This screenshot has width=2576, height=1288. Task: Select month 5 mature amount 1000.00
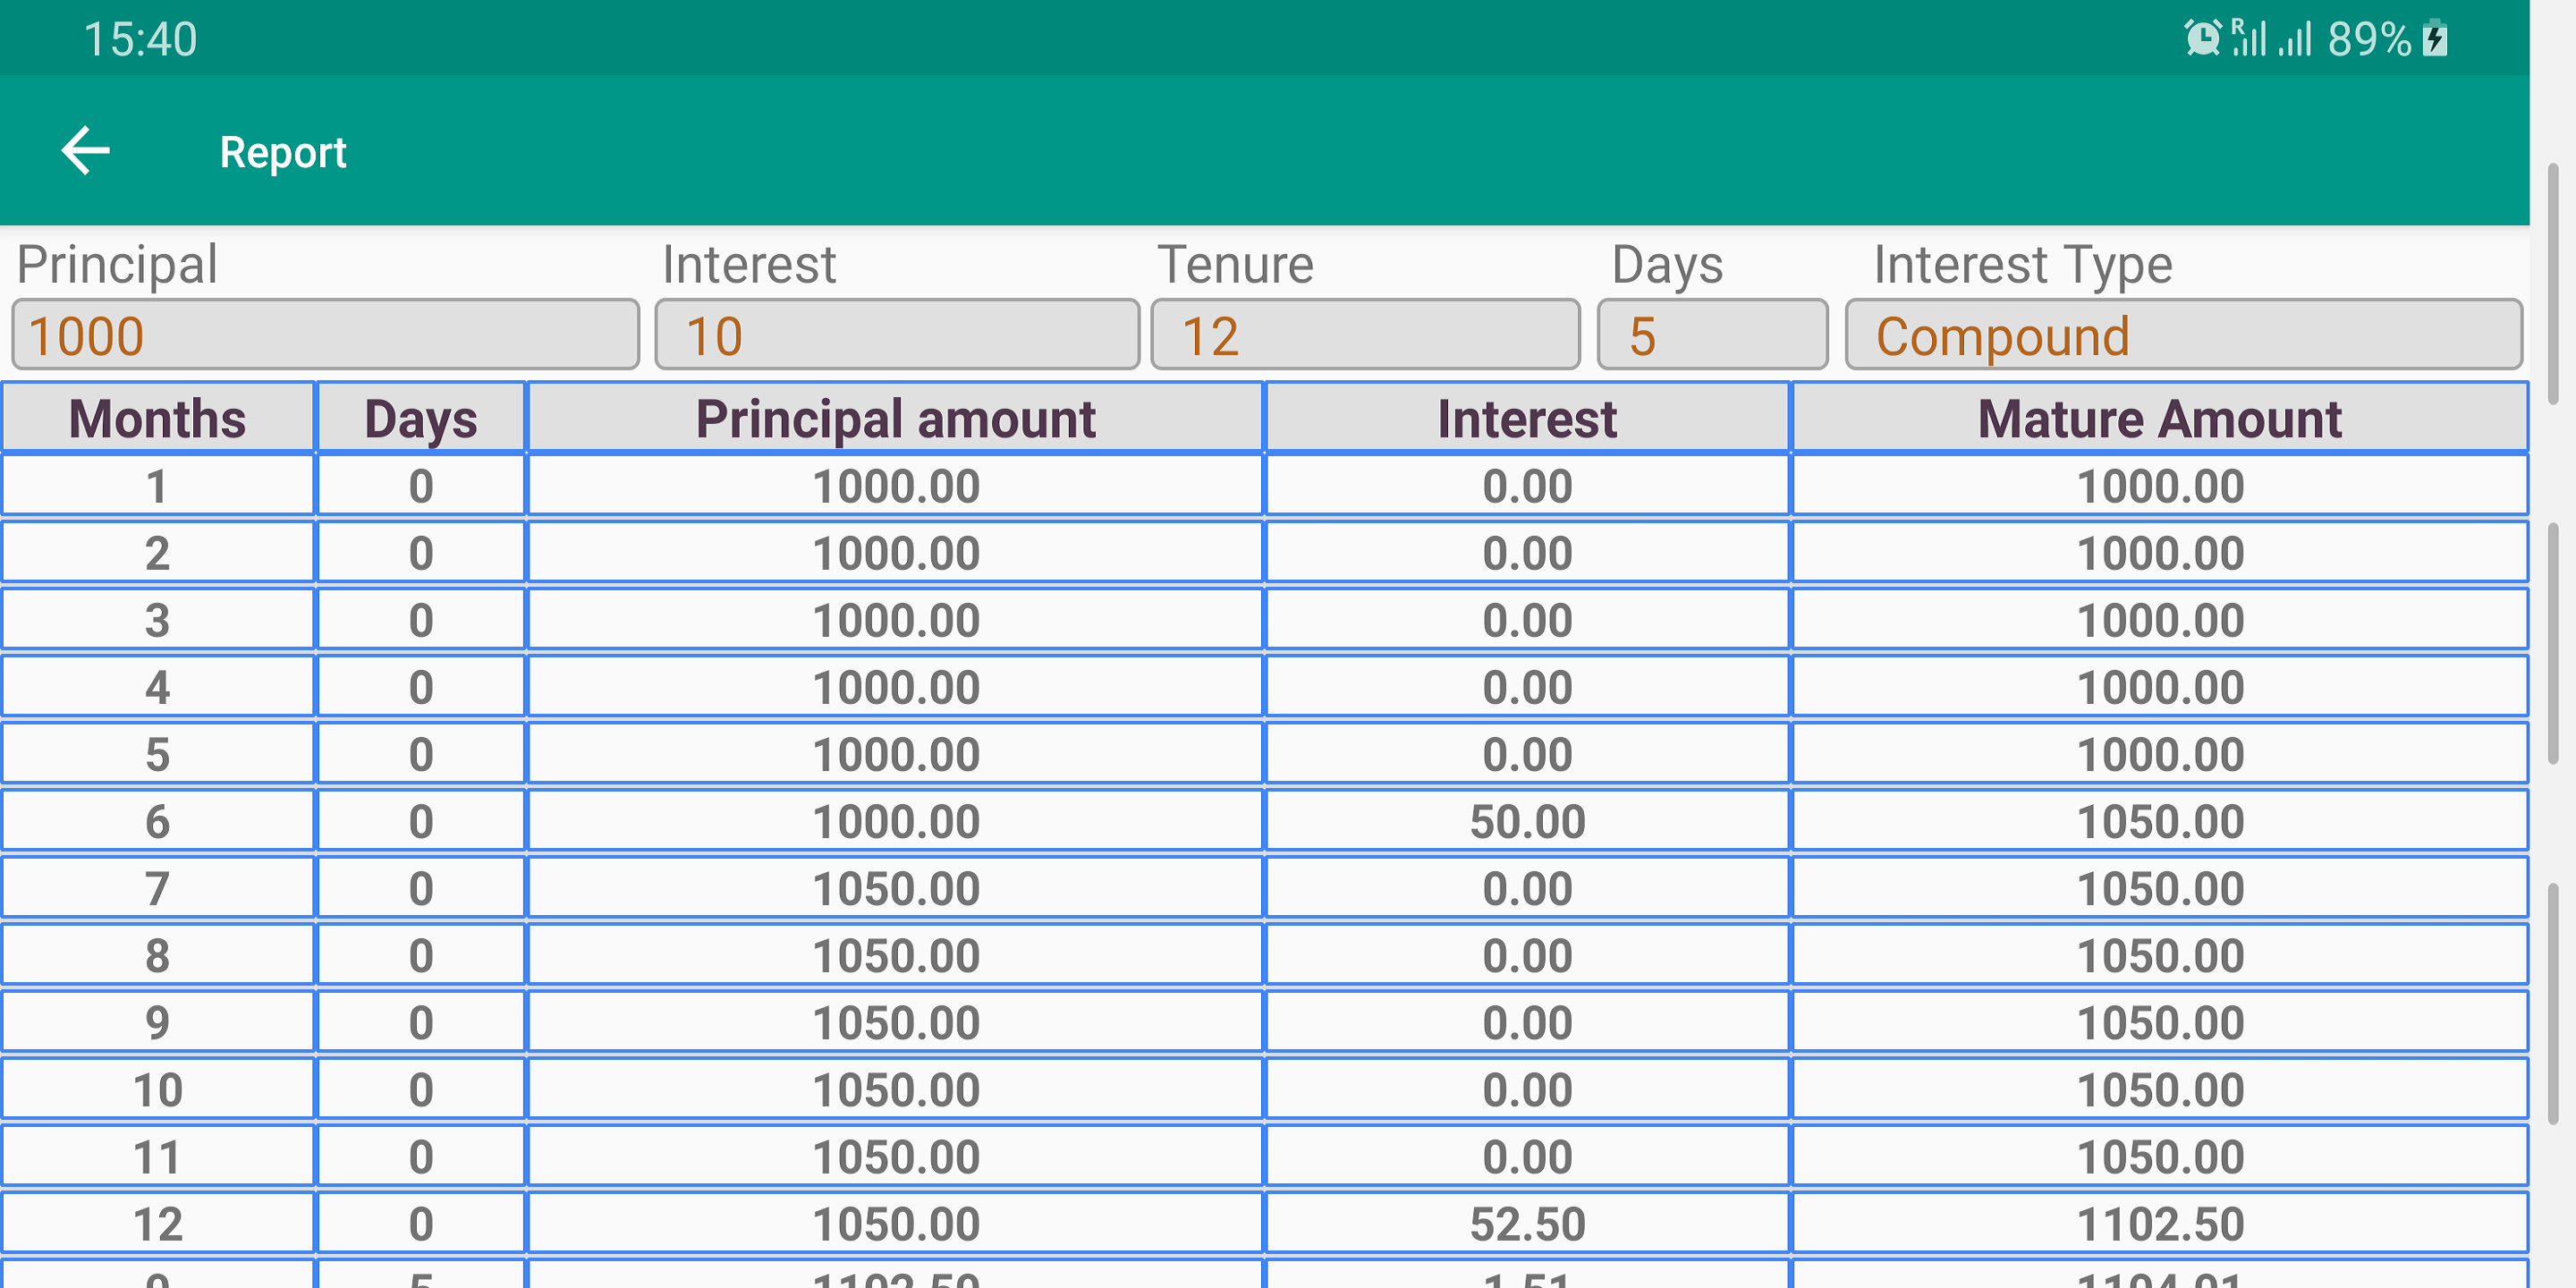coord(2160,754)
